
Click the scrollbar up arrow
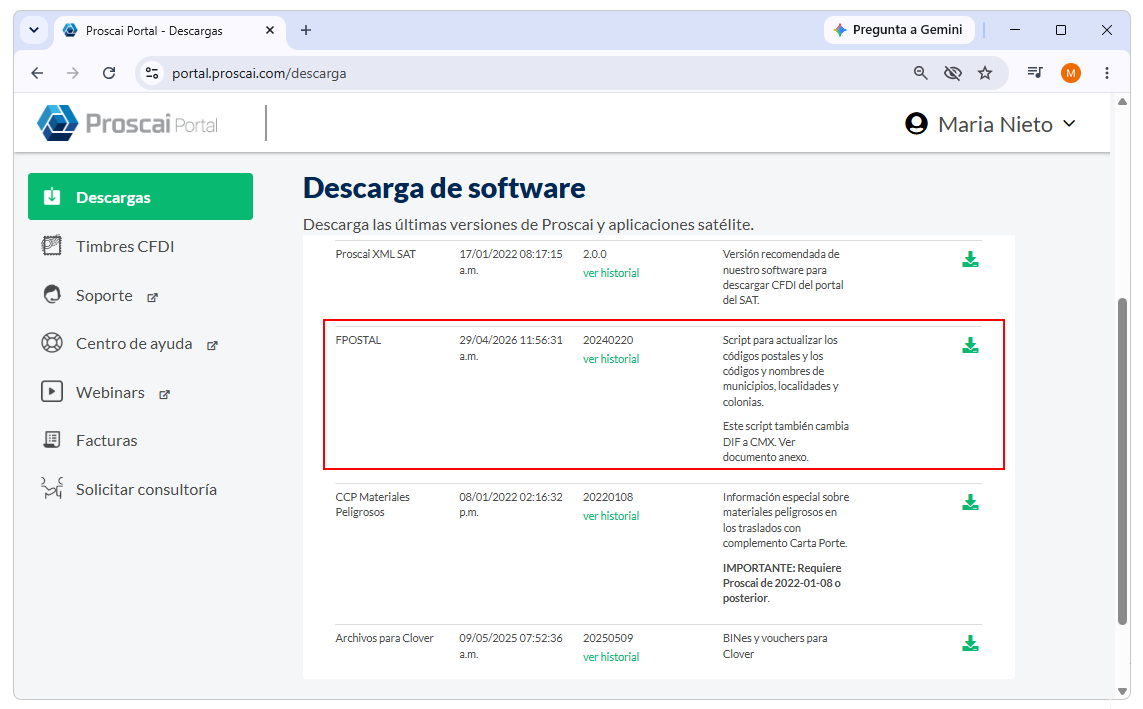tap(1123, 102)
